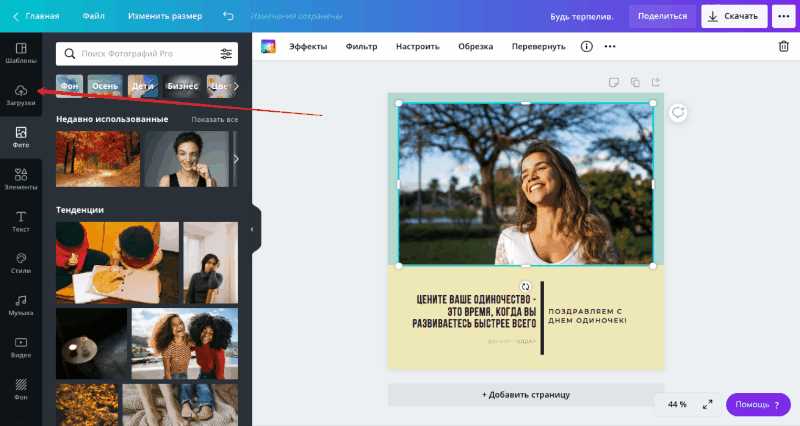Select the Элементы elements sidebar icon
800x426 pixels.
[21, 179]
